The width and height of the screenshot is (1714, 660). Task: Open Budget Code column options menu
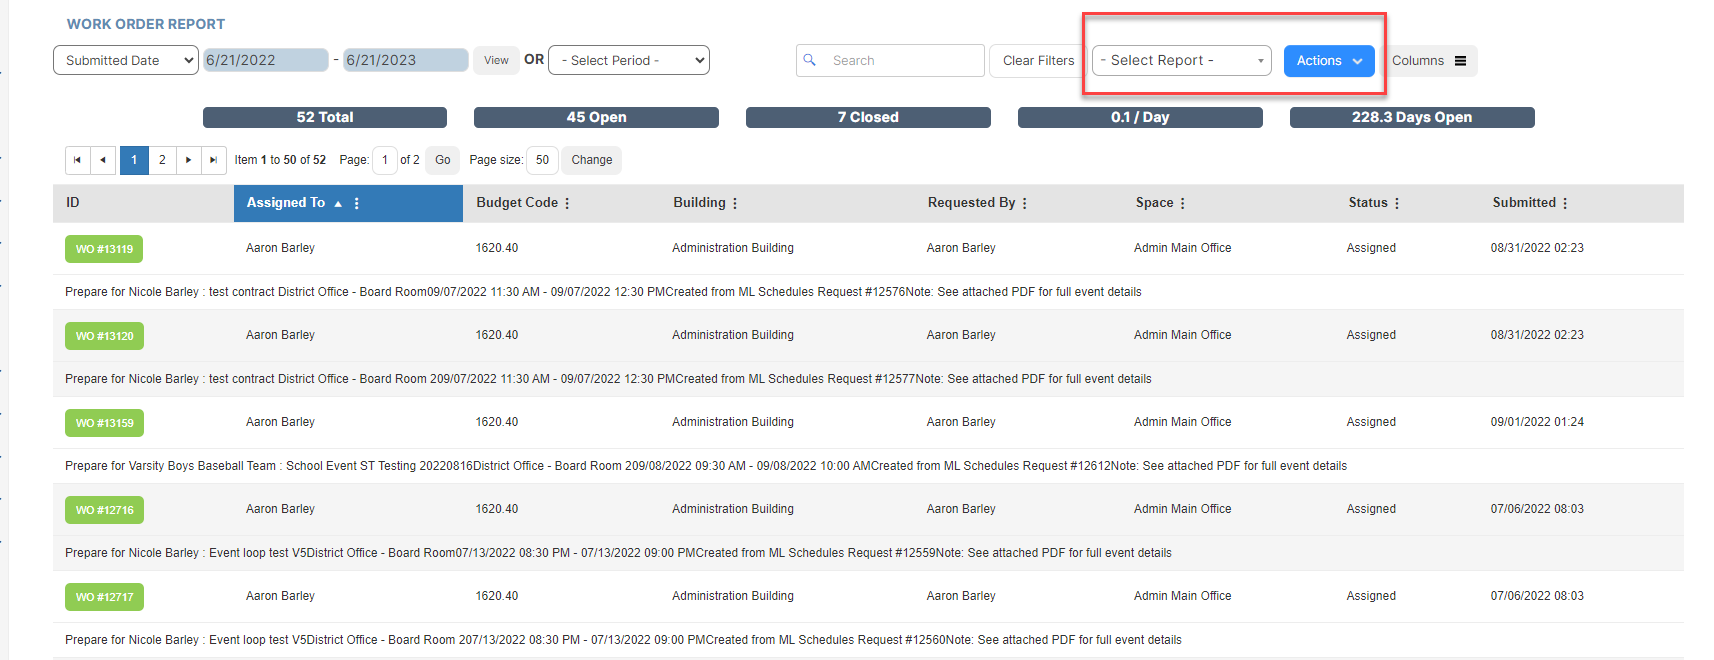coord(567,203)
